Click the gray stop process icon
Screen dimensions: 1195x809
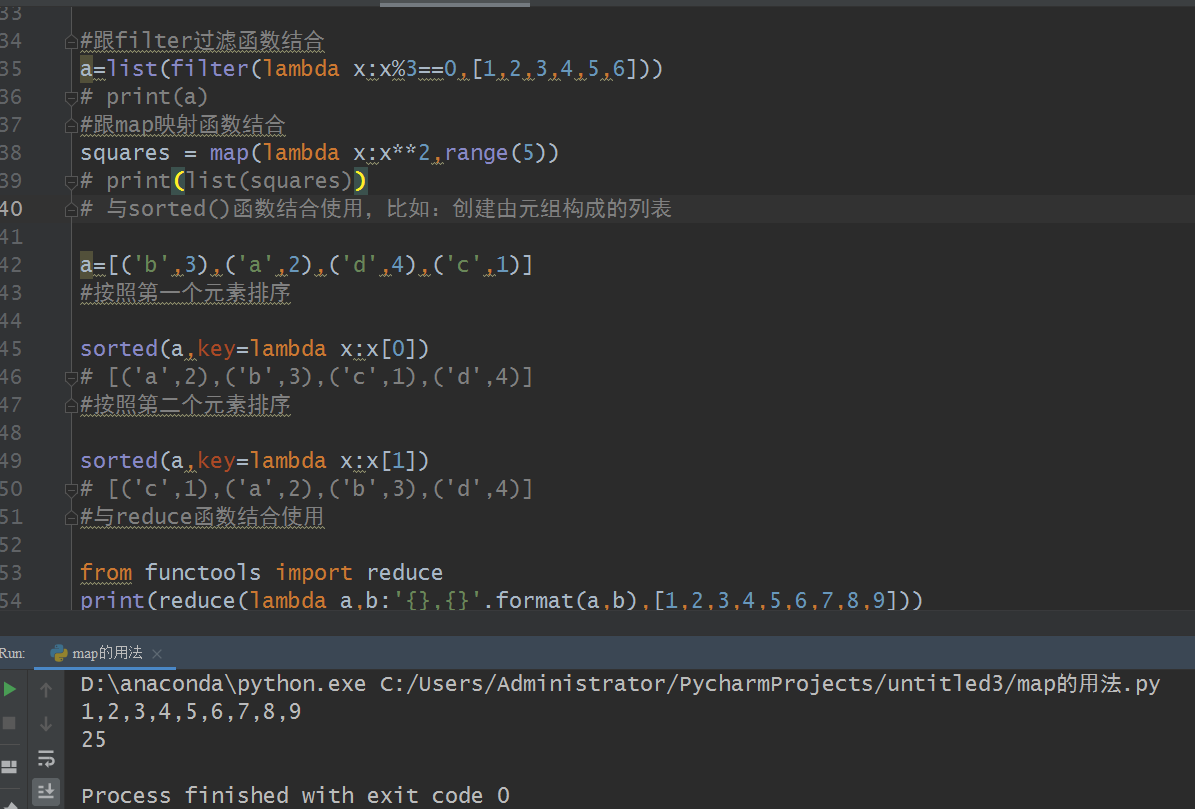coord(9,723)
